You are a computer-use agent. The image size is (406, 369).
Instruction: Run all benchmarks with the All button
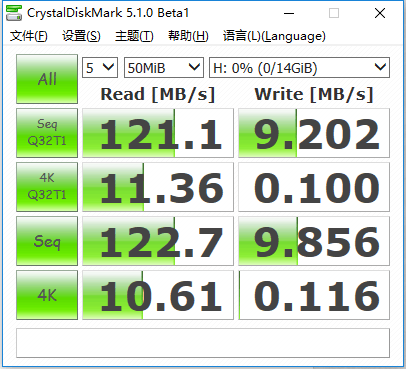point(47,79)
